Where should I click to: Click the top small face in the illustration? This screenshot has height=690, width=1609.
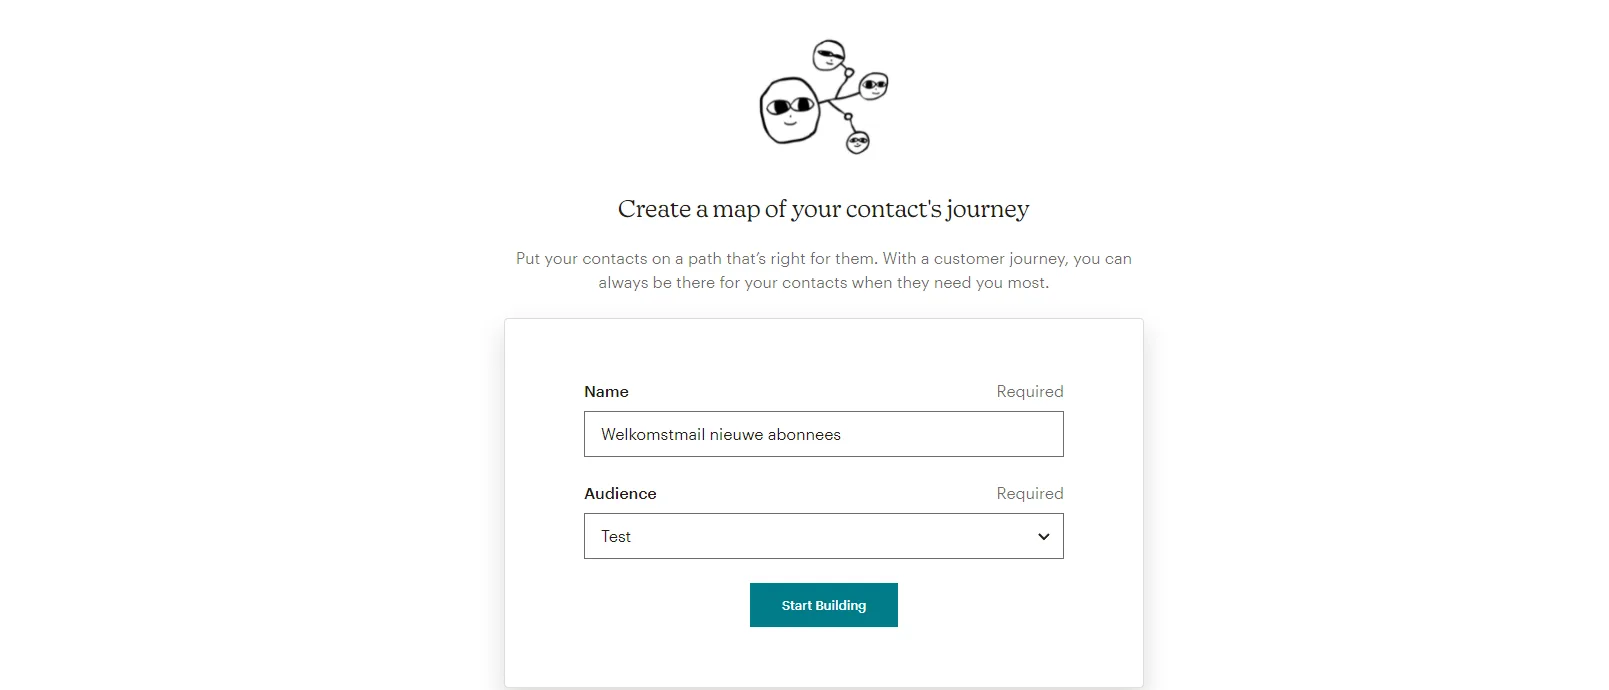[828, 55]
